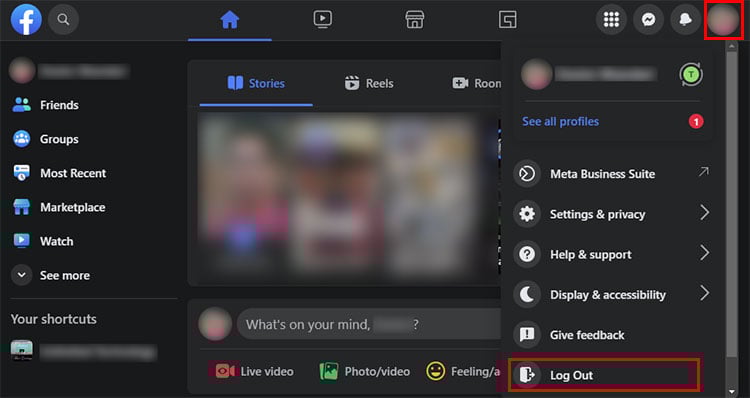
Task: Click the Facebook logo icon
Action: 26,20
